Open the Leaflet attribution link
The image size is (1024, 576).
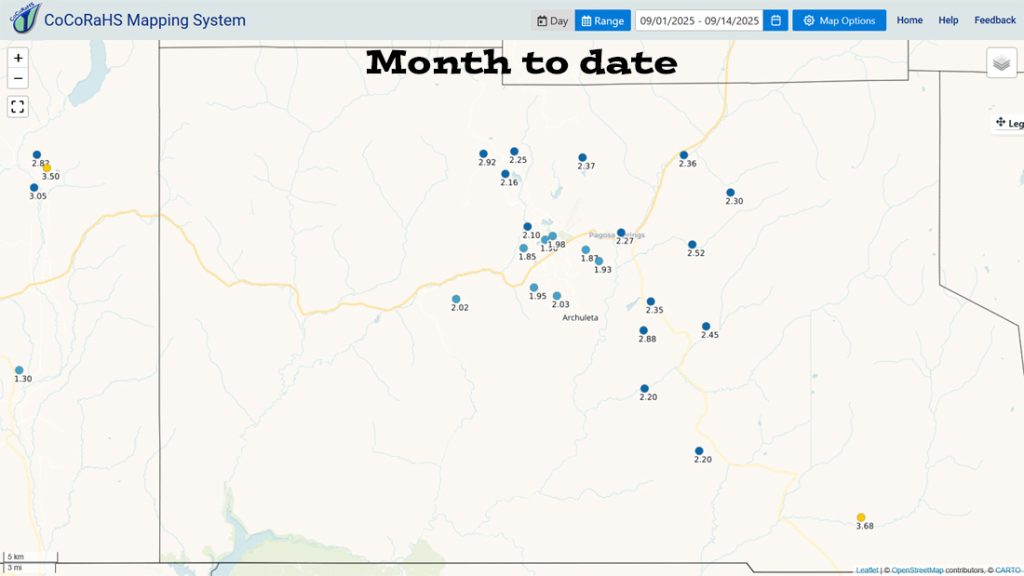[867, 570]
